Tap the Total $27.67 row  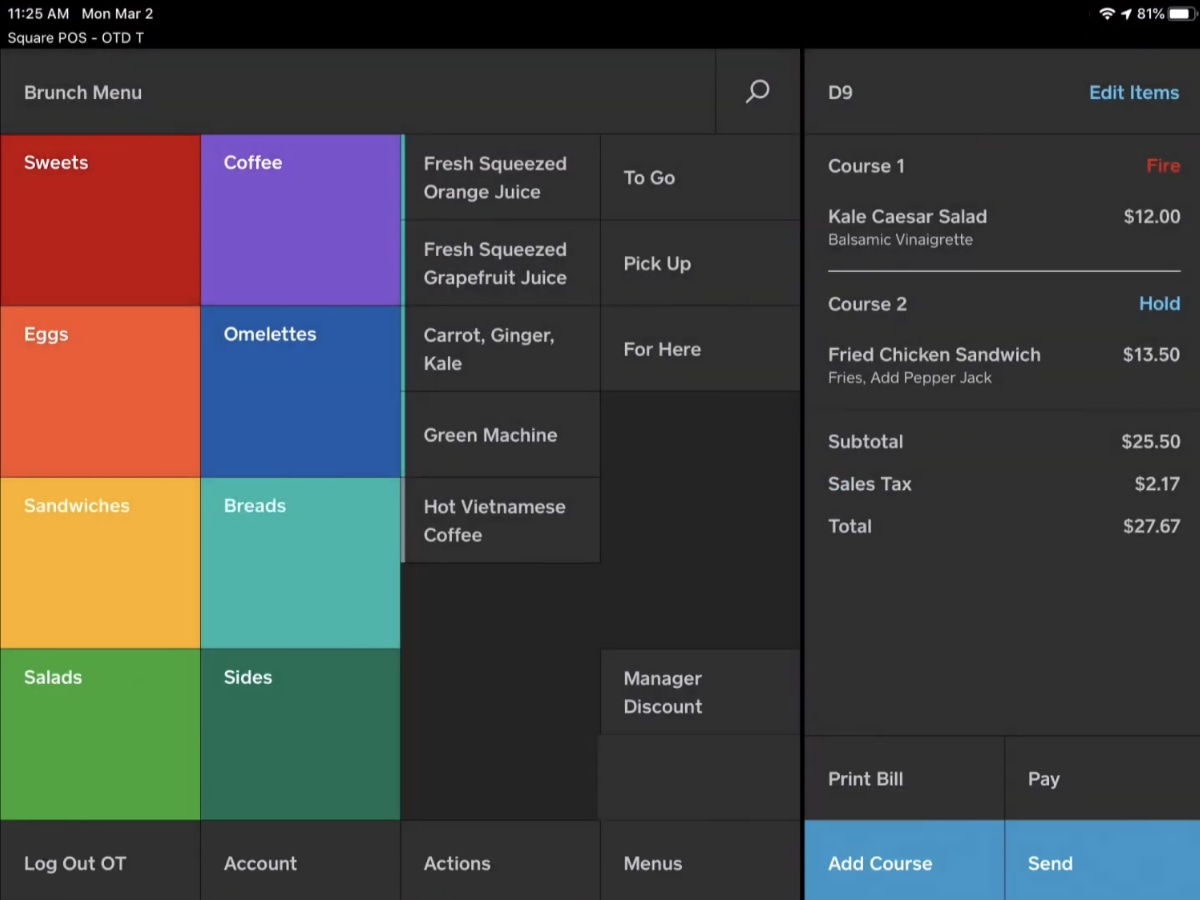(1004, 526)
